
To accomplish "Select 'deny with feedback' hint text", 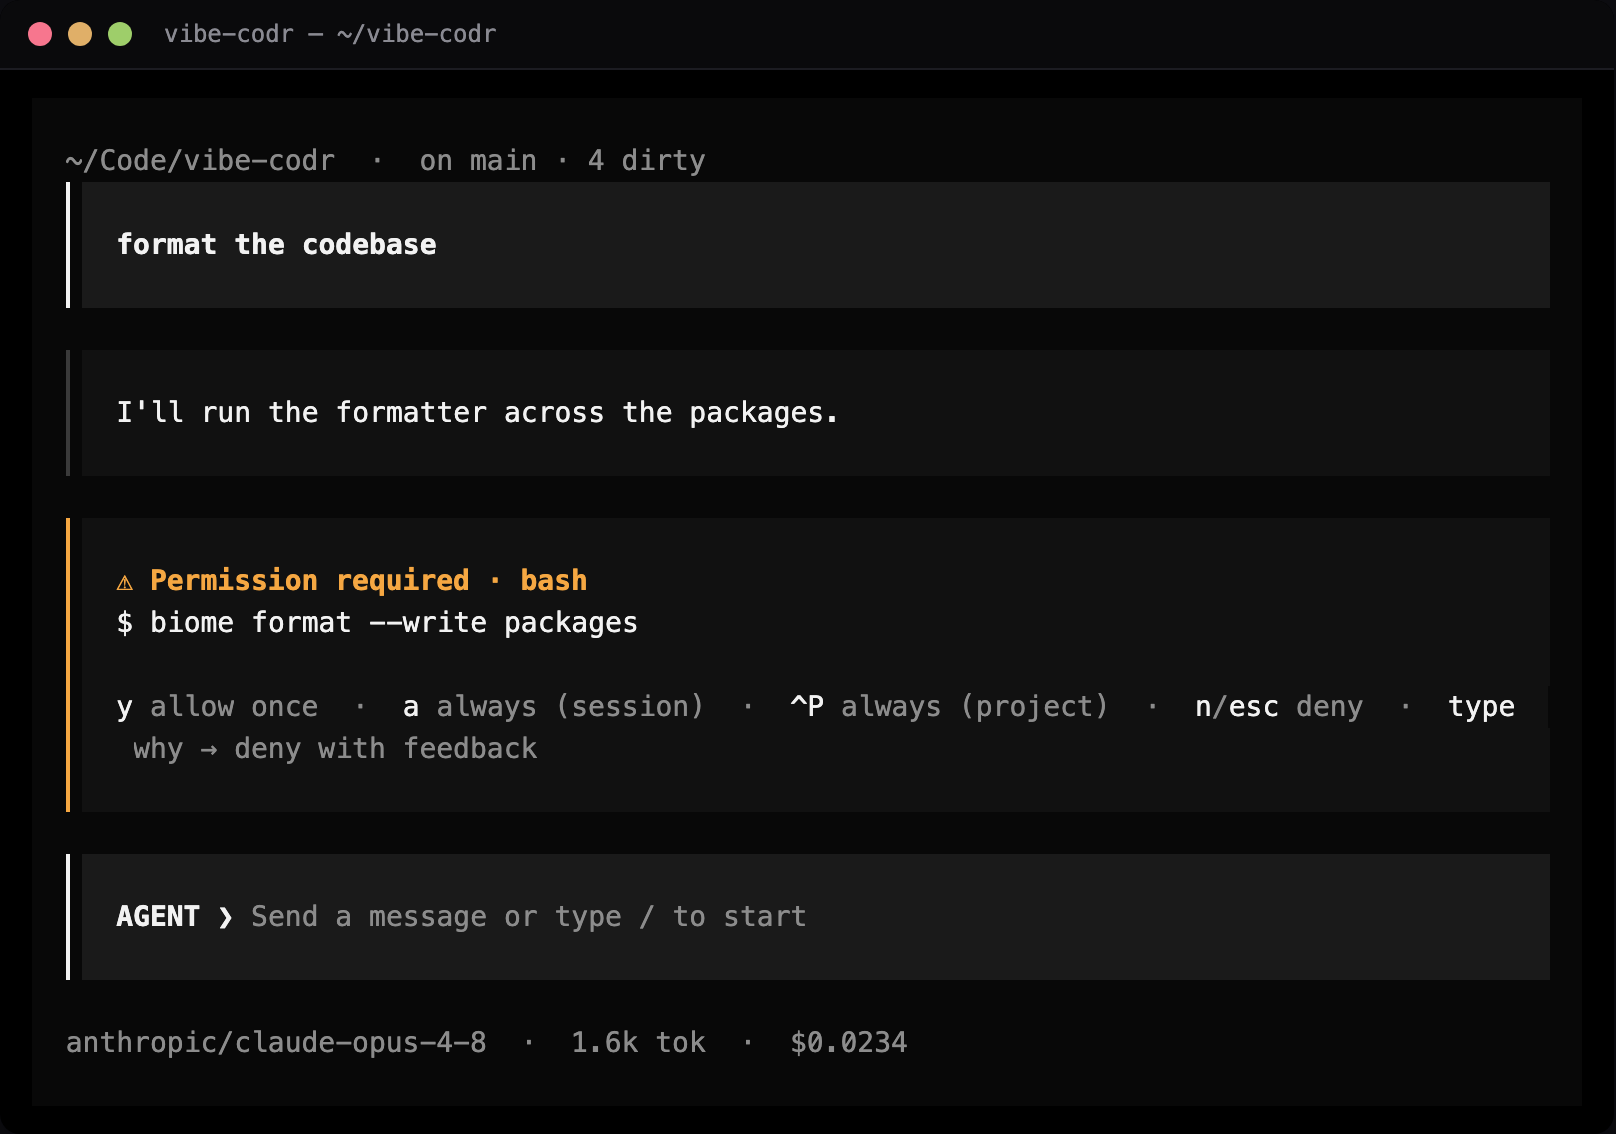I will pyautogui.click(x=385, y=749).
